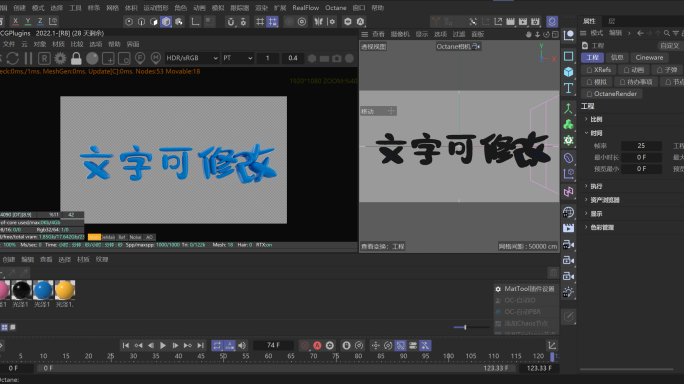This screenshot has width=684, height=384.
Task: Click the current frame field 74 F
Action: coord(274,345)
